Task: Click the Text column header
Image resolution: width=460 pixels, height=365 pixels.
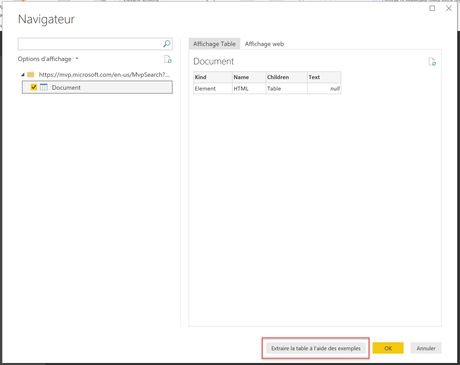Action: click(x=324, y=77)
